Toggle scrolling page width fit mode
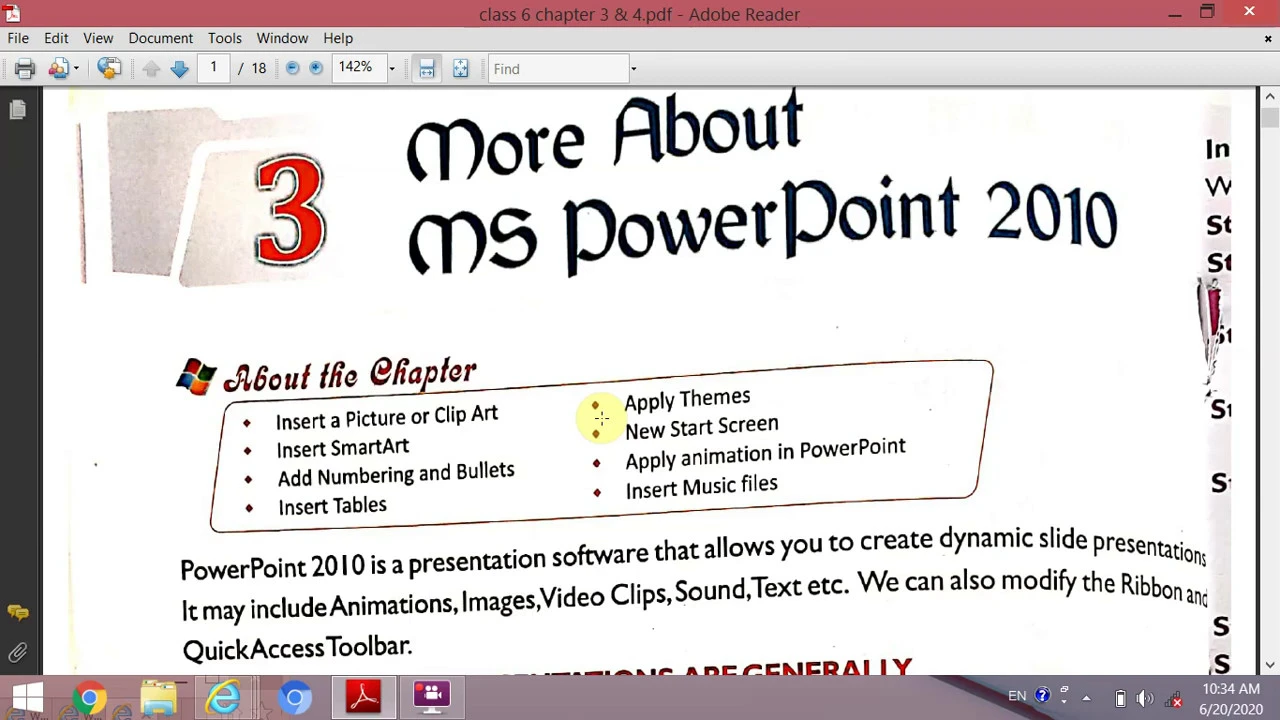 click(427, 68)
